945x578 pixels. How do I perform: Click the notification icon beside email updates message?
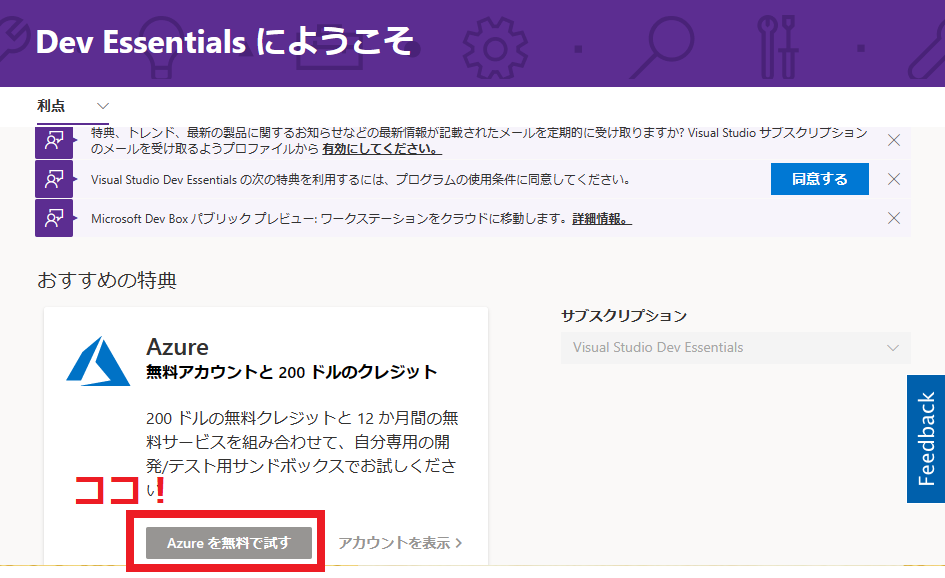click(54, 140)
